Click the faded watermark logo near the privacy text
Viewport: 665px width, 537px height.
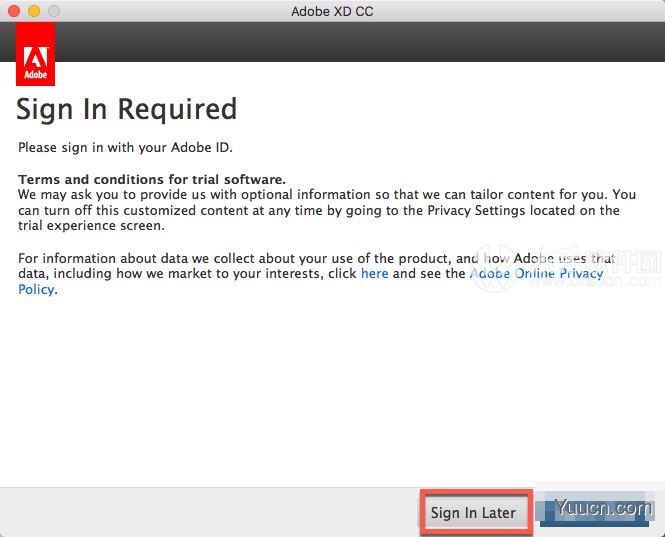(492, 268)
